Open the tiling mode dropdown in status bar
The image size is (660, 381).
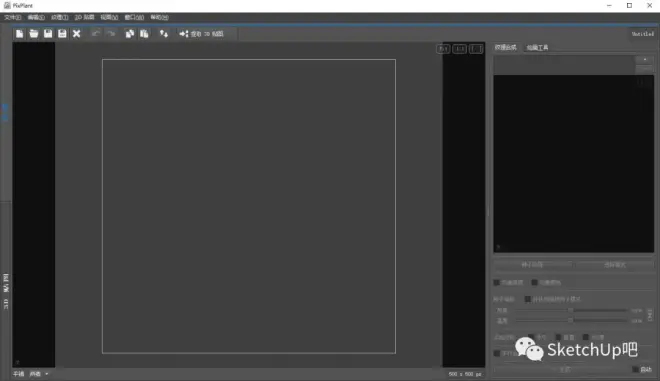39,374
